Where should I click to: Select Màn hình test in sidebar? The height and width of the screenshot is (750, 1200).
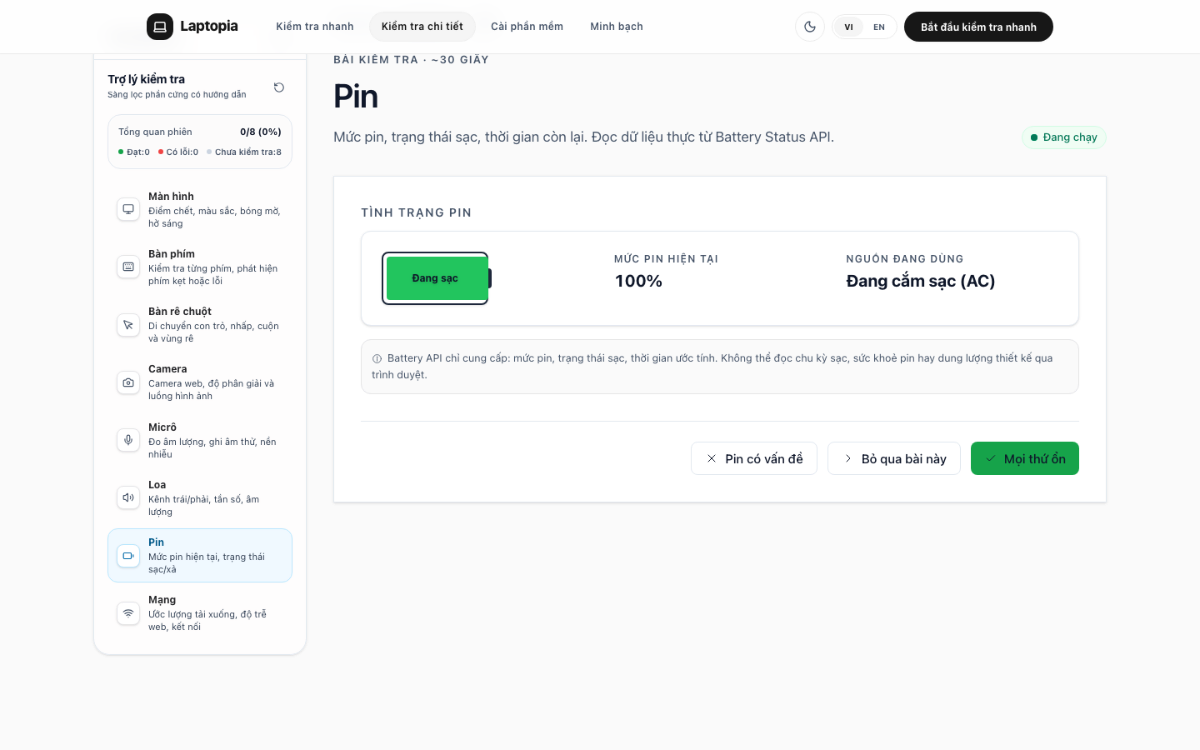(x=200, y=210)
